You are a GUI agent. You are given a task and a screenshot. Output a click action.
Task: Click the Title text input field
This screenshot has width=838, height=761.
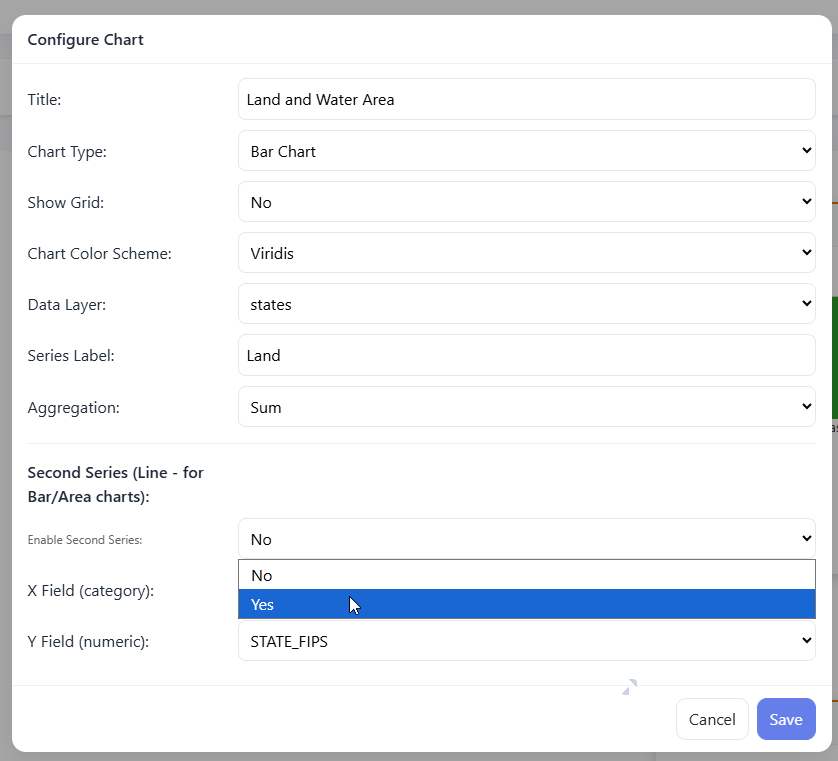click(x=527, y=99)
